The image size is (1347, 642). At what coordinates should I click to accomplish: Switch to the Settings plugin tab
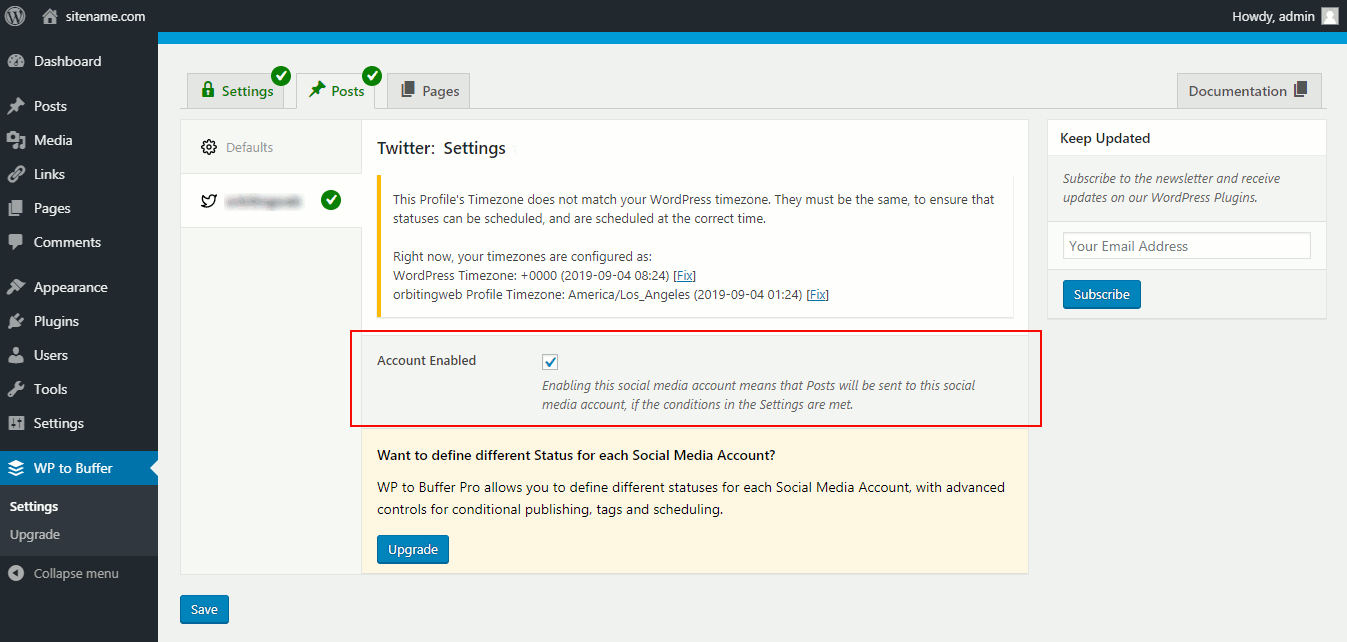click(x=238, y=91)
